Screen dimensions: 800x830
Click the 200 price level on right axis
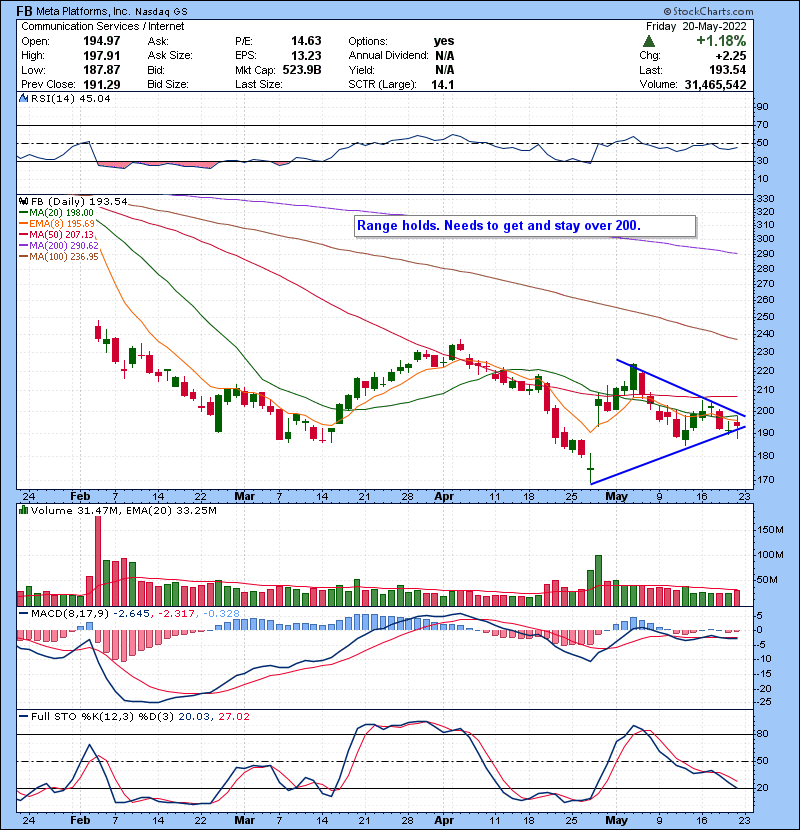tap(766, 411)
